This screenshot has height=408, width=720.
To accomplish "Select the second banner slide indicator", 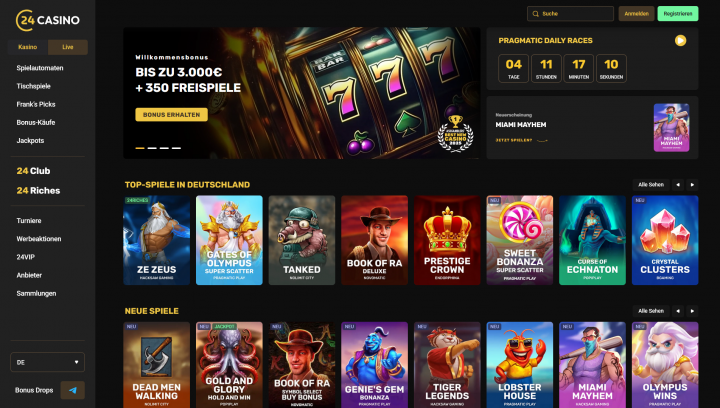I will (152, 148).
